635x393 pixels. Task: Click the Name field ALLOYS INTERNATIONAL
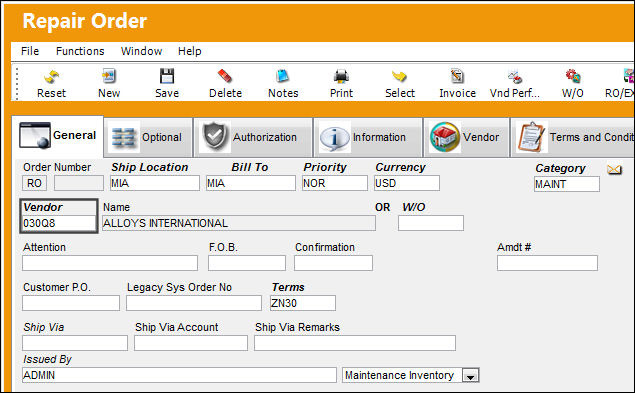239,223
